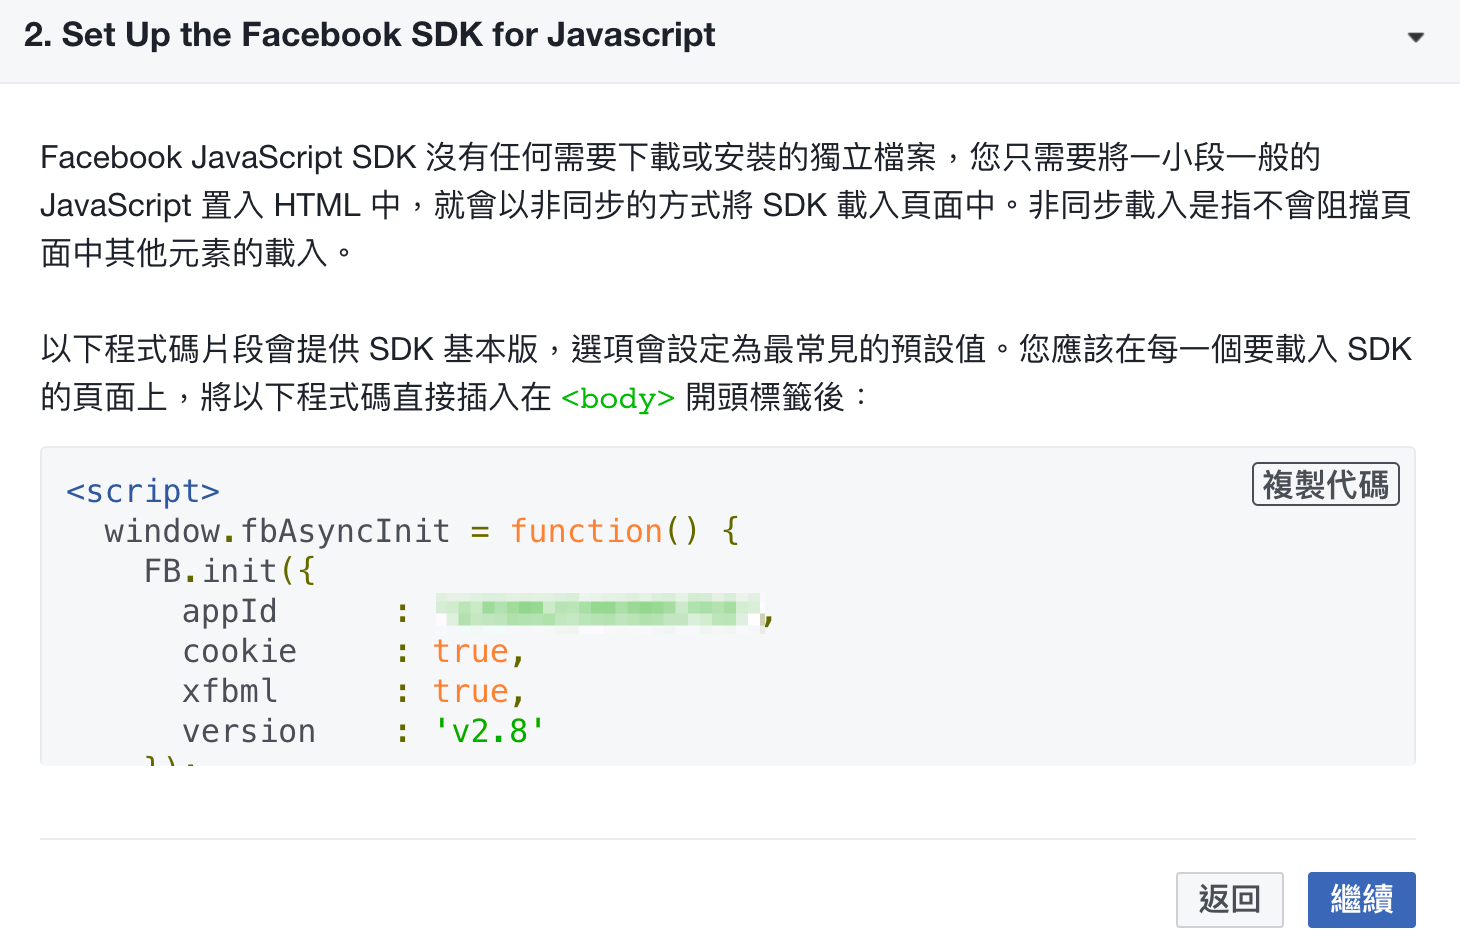
Task: Click the paragraph starting with 以下程式碼片段
Action: click(x=726, y=373)
